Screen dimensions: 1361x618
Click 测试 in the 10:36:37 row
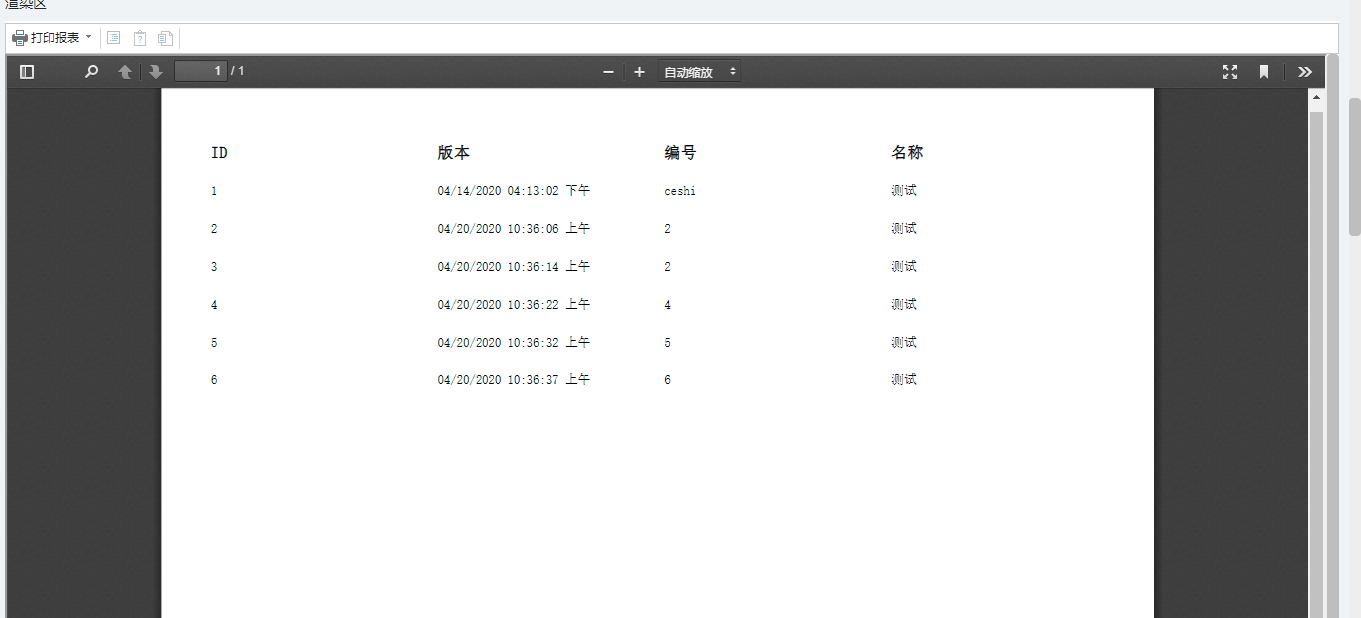pos(904,380)
